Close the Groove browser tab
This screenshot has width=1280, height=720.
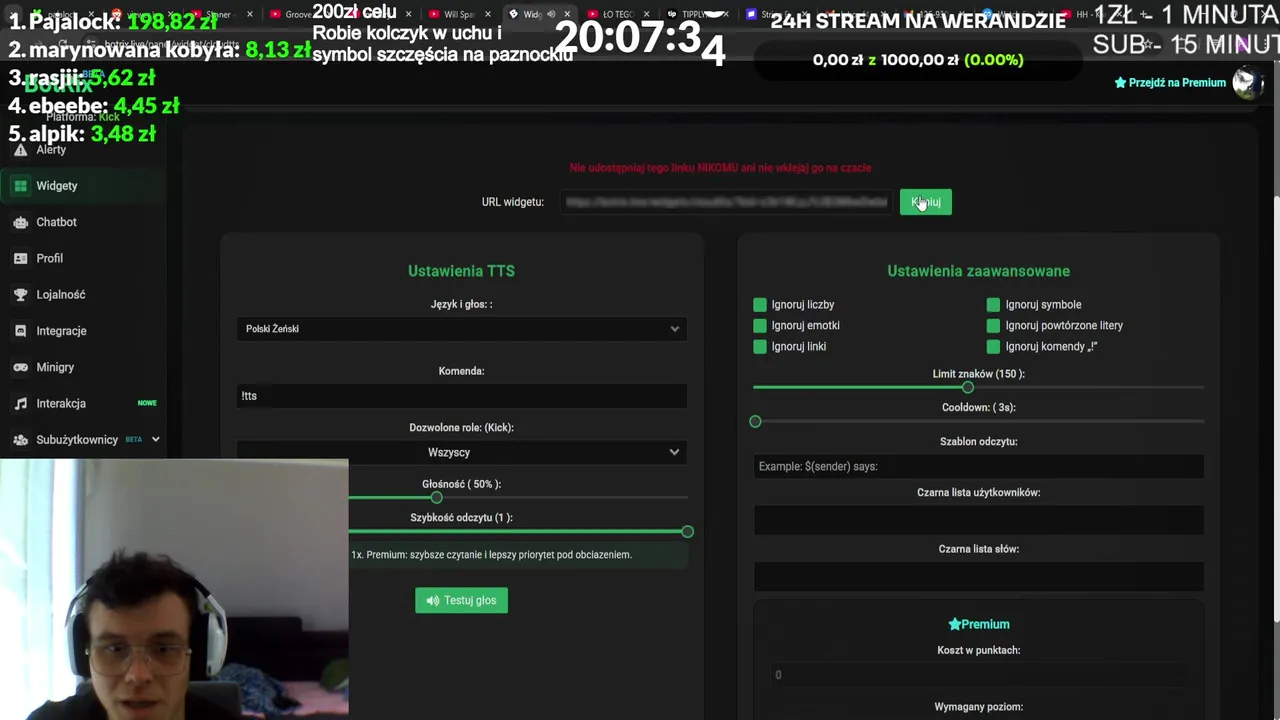click(x=327, y=14)
